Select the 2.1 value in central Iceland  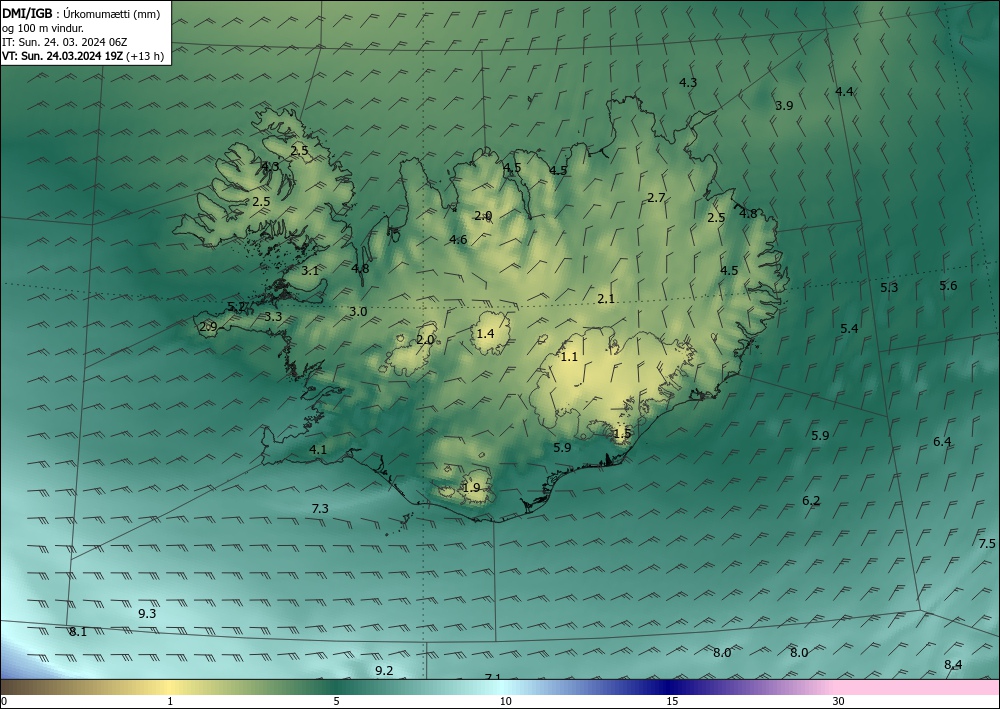[x=606, y=298]
